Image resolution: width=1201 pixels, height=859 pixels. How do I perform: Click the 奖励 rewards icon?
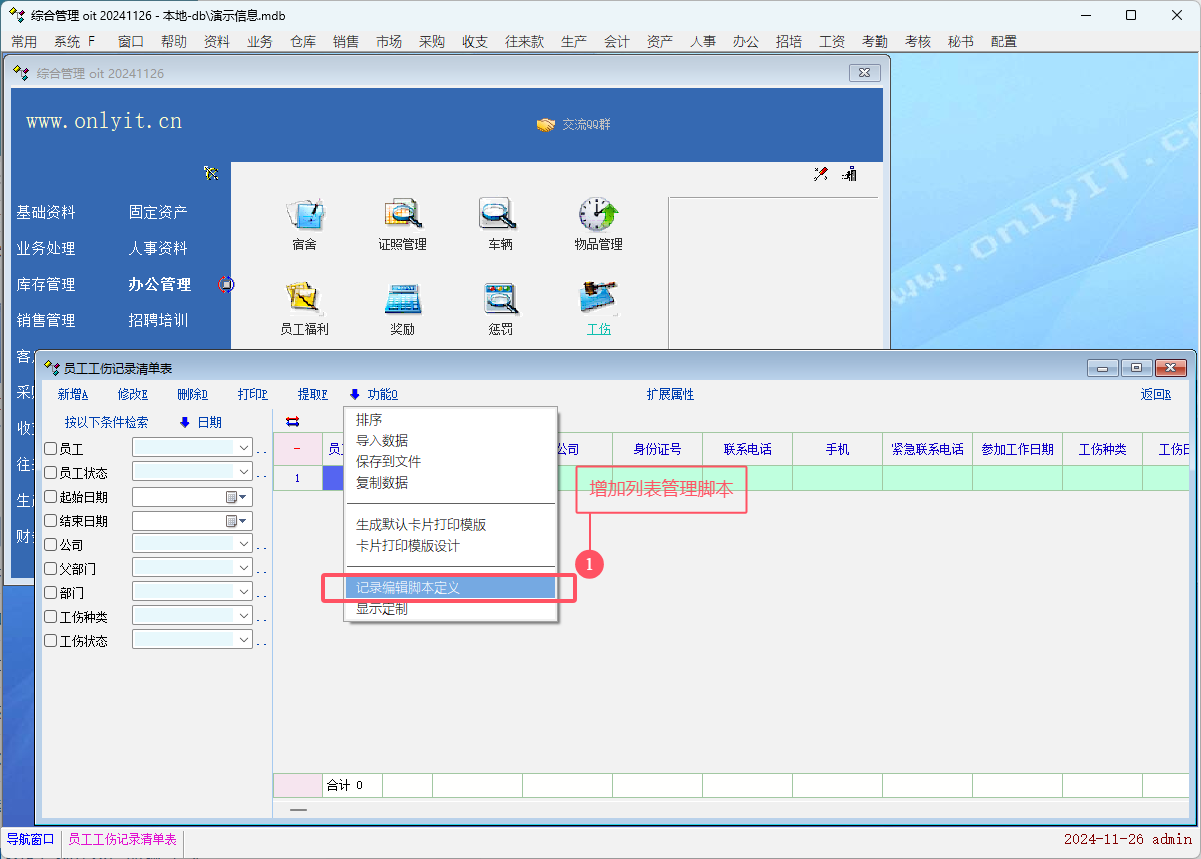402,299
